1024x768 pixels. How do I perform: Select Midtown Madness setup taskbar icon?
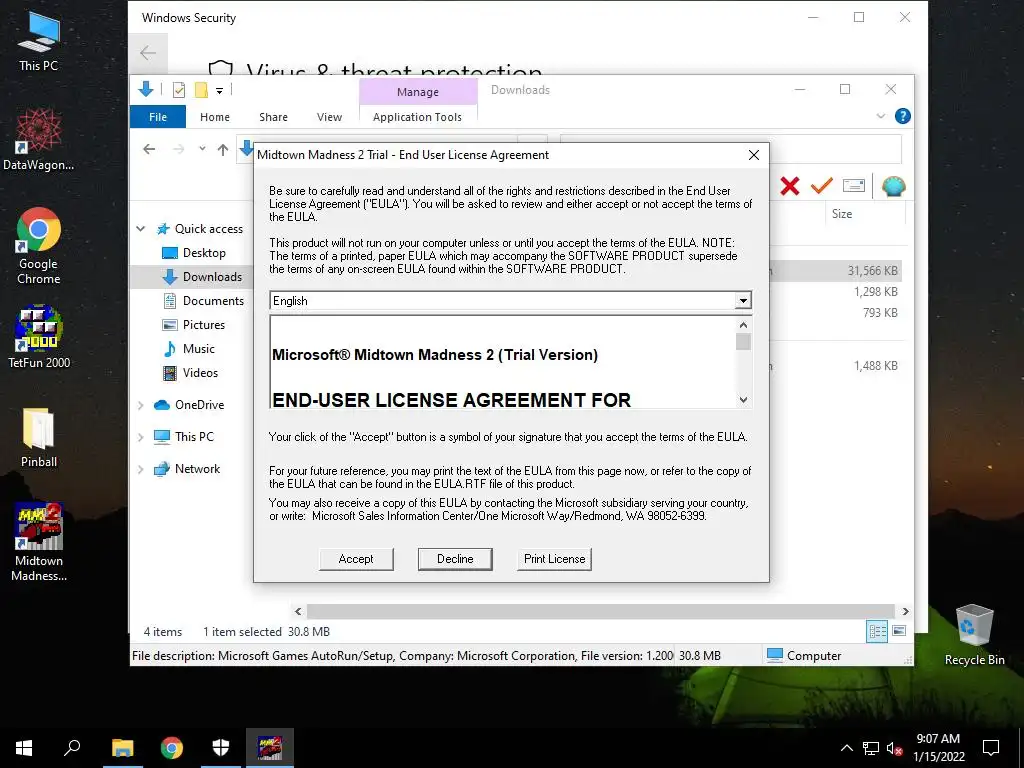[x=270, y=748]
